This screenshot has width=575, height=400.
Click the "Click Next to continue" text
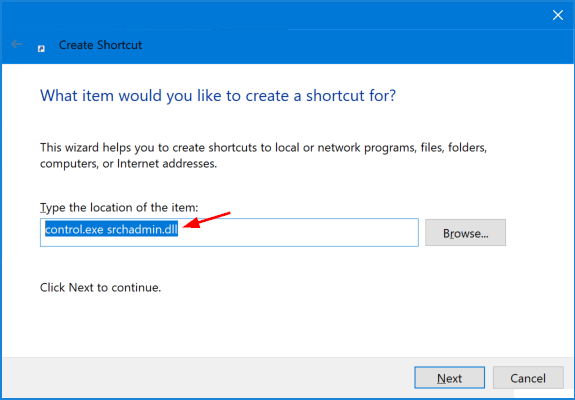pos(100,287)
